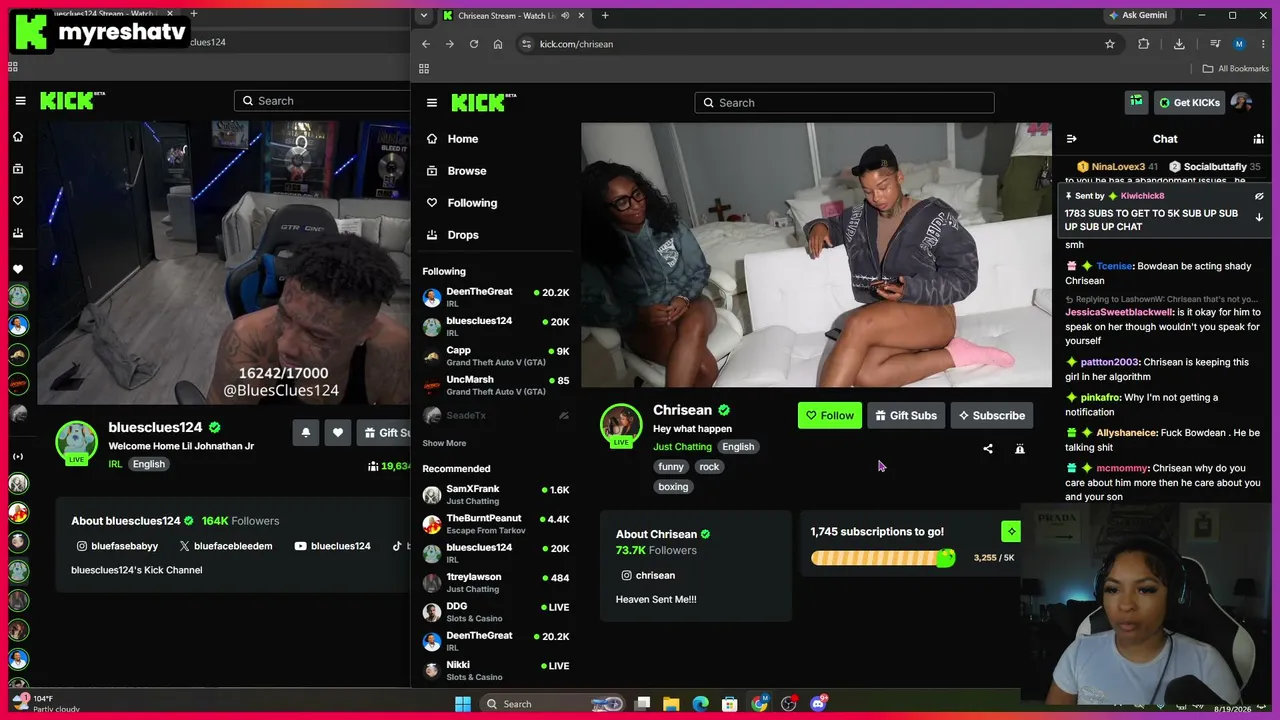The height and width of the screenshot is (720, 1280).
Task: Follow the Chrisean channel
Action: point(830,415)
